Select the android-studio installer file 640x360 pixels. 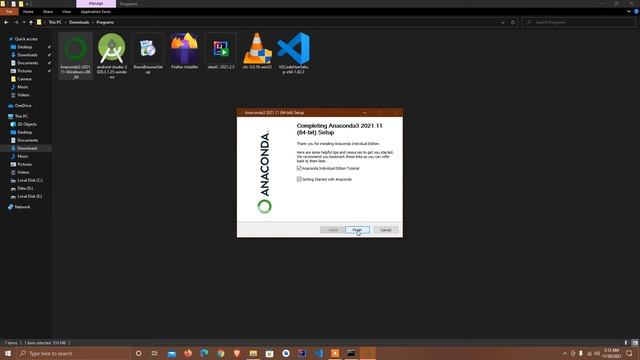tap(112, 56)
